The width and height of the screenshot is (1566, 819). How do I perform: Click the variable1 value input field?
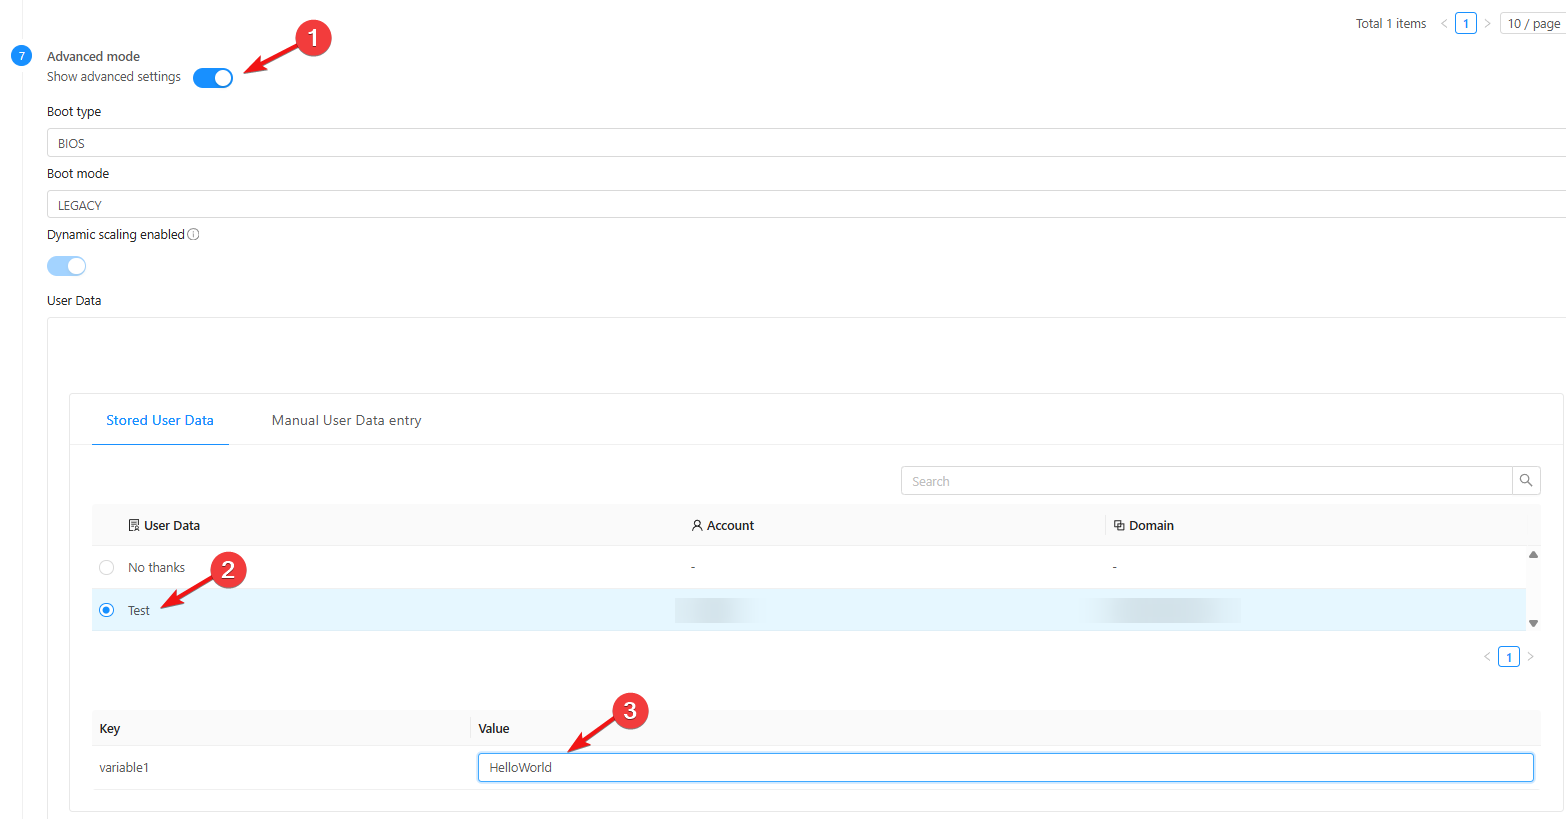tap(1005, 768)
